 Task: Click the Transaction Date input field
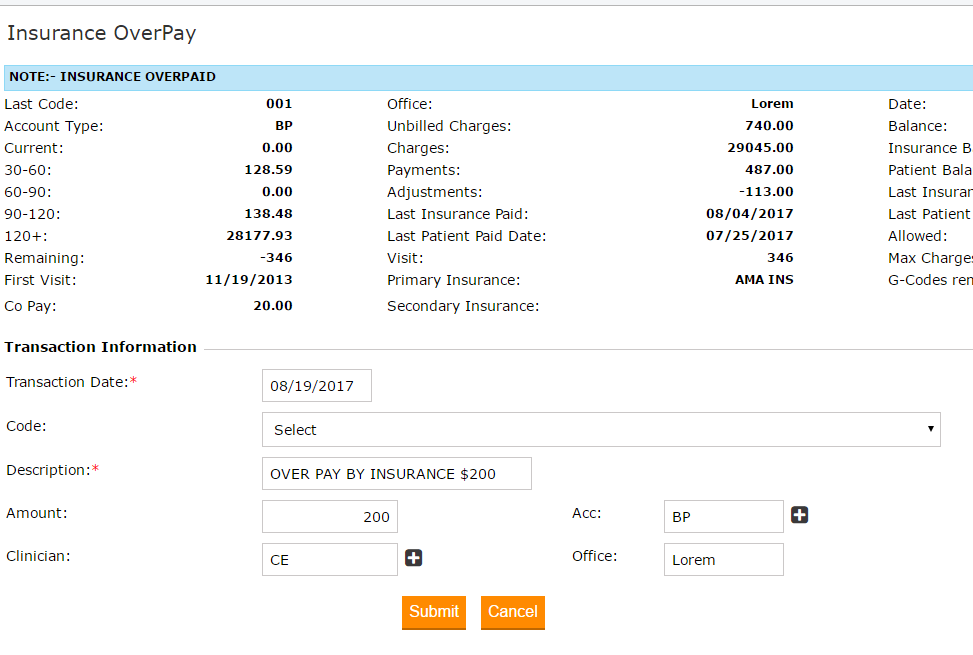[316, 386]
